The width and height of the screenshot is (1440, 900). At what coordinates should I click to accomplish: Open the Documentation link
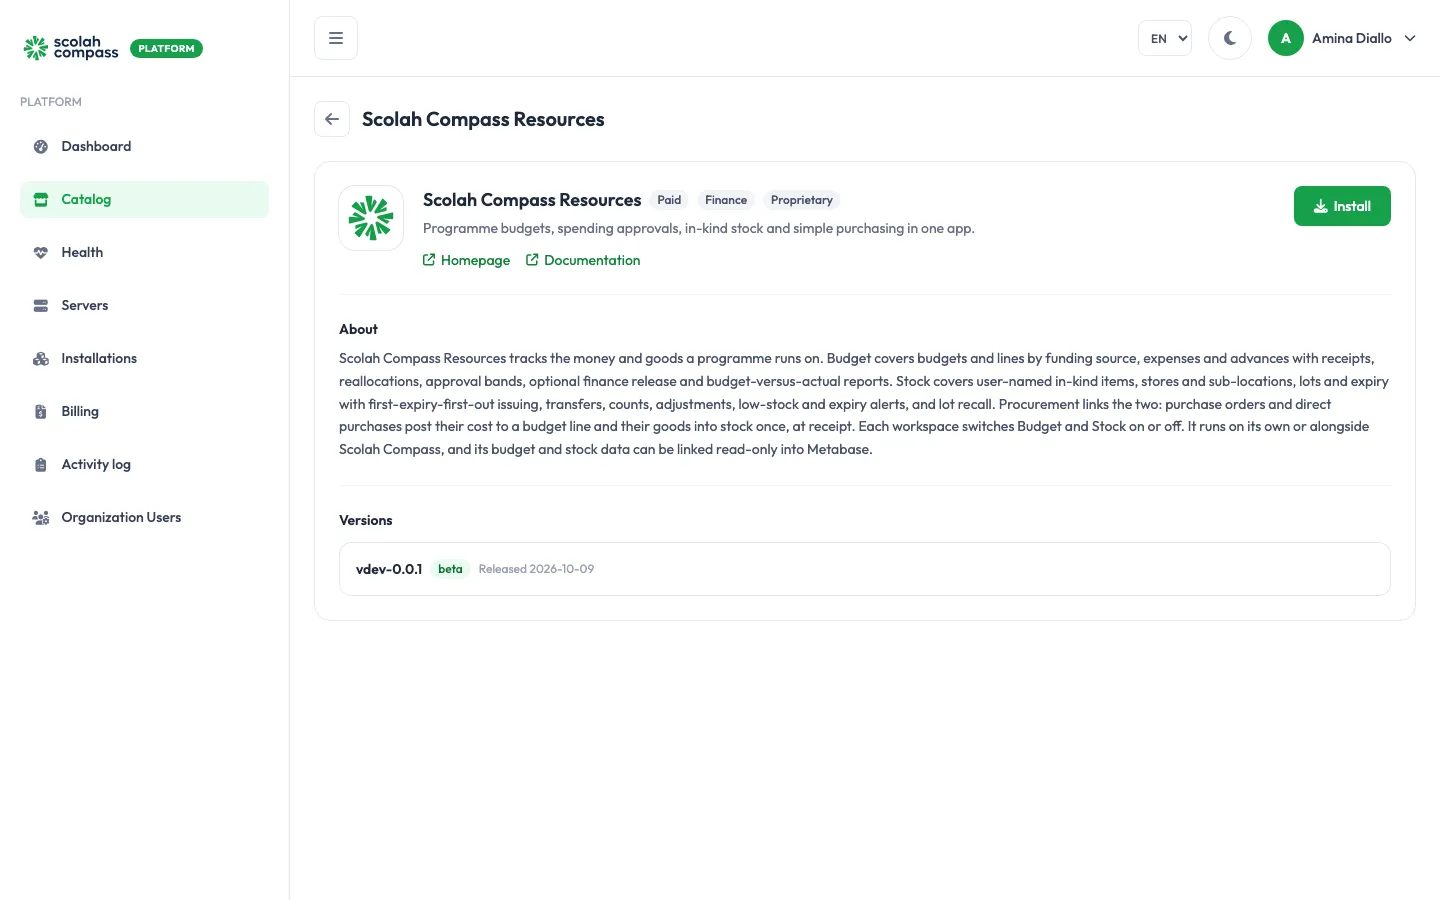583,260
